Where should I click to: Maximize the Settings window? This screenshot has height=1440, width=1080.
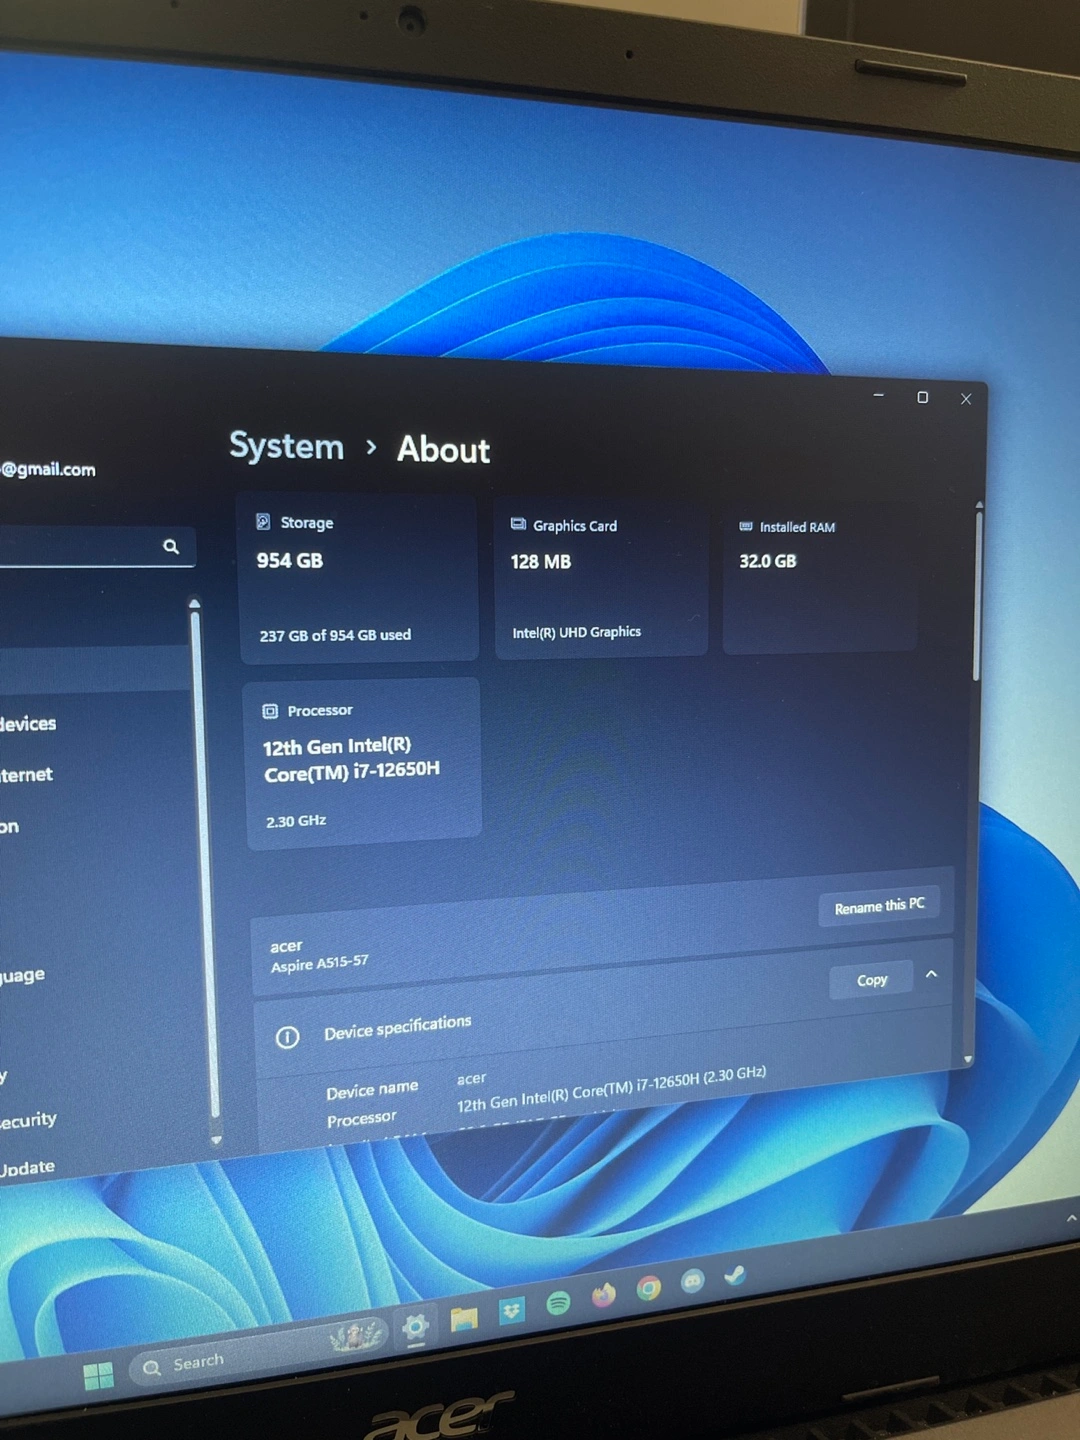(922, 397)
